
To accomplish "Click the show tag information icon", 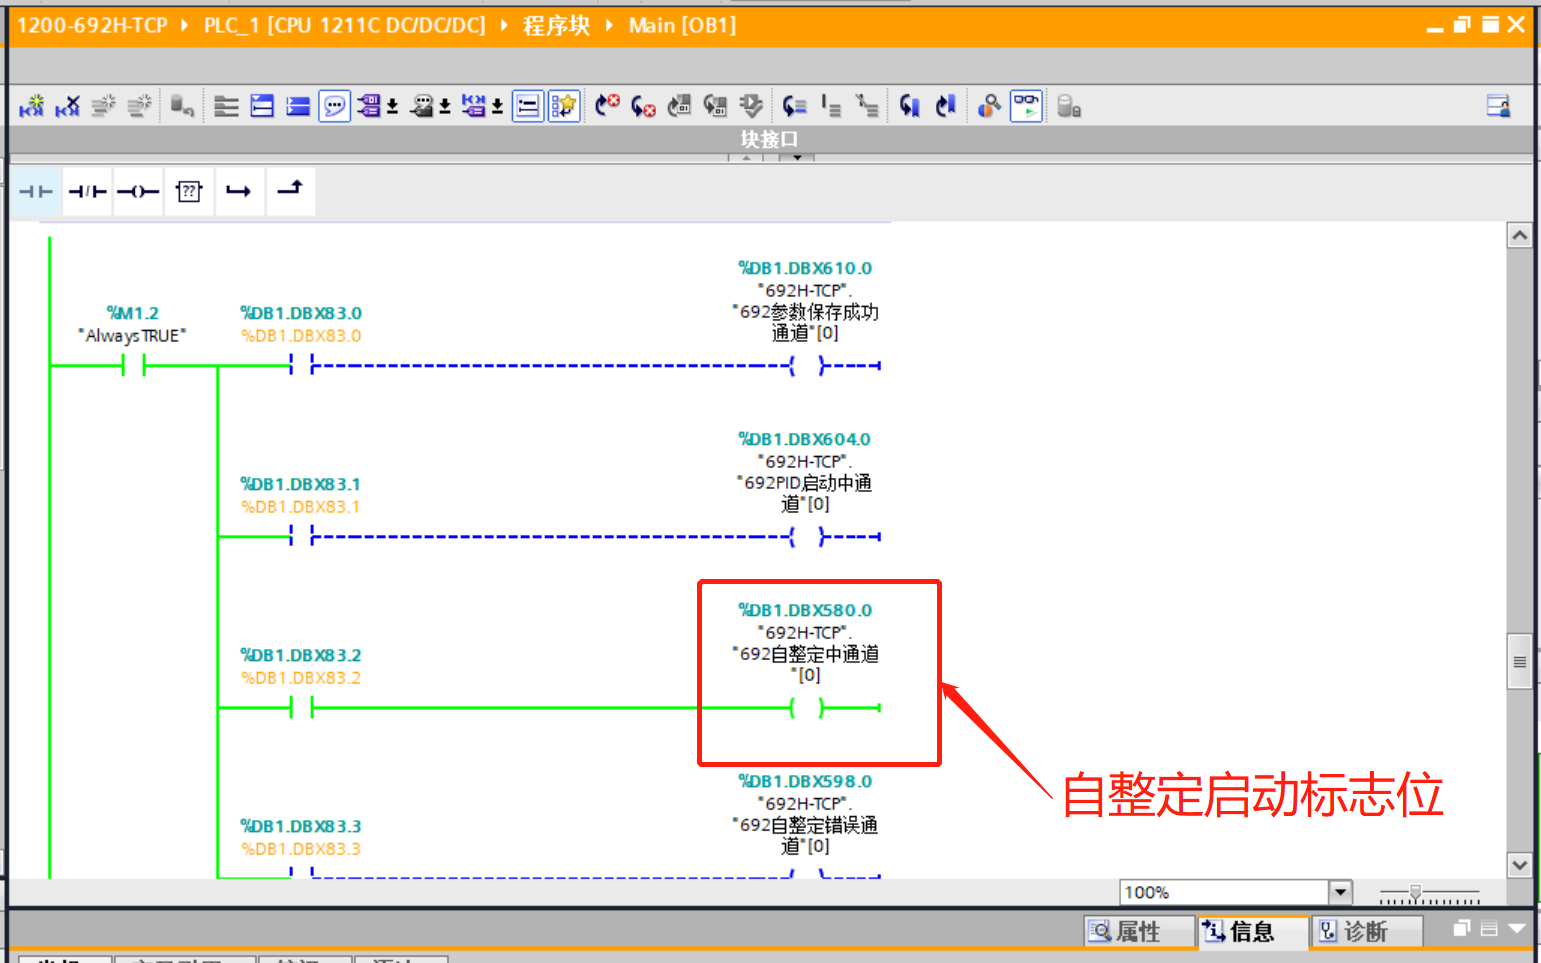I will (422, 106).
